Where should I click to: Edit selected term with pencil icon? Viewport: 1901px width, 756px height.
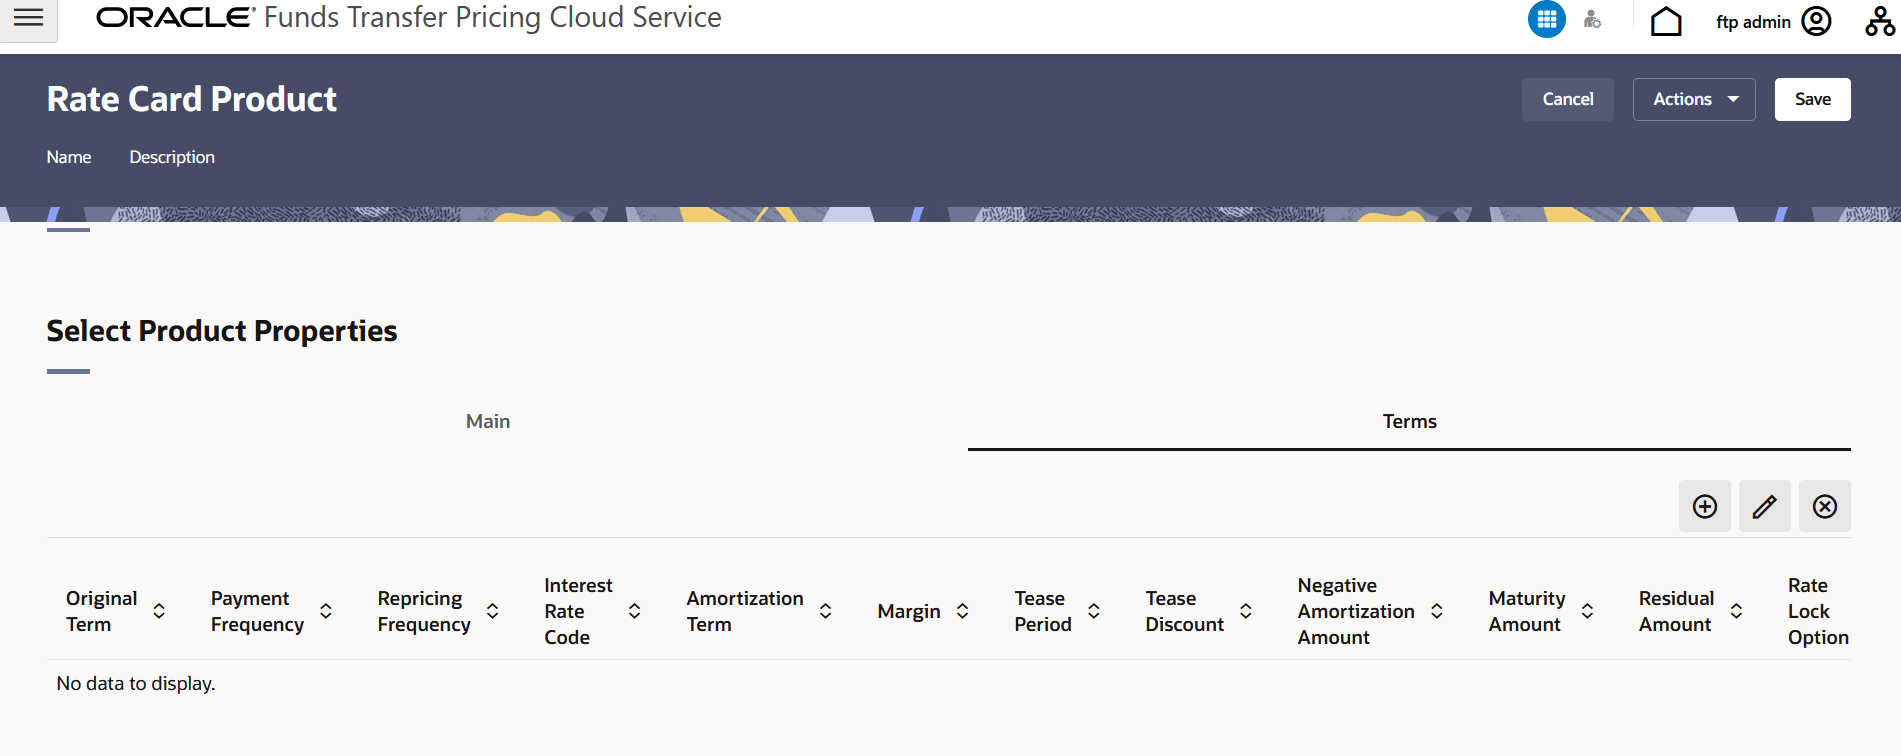(x=1765, y=506)
